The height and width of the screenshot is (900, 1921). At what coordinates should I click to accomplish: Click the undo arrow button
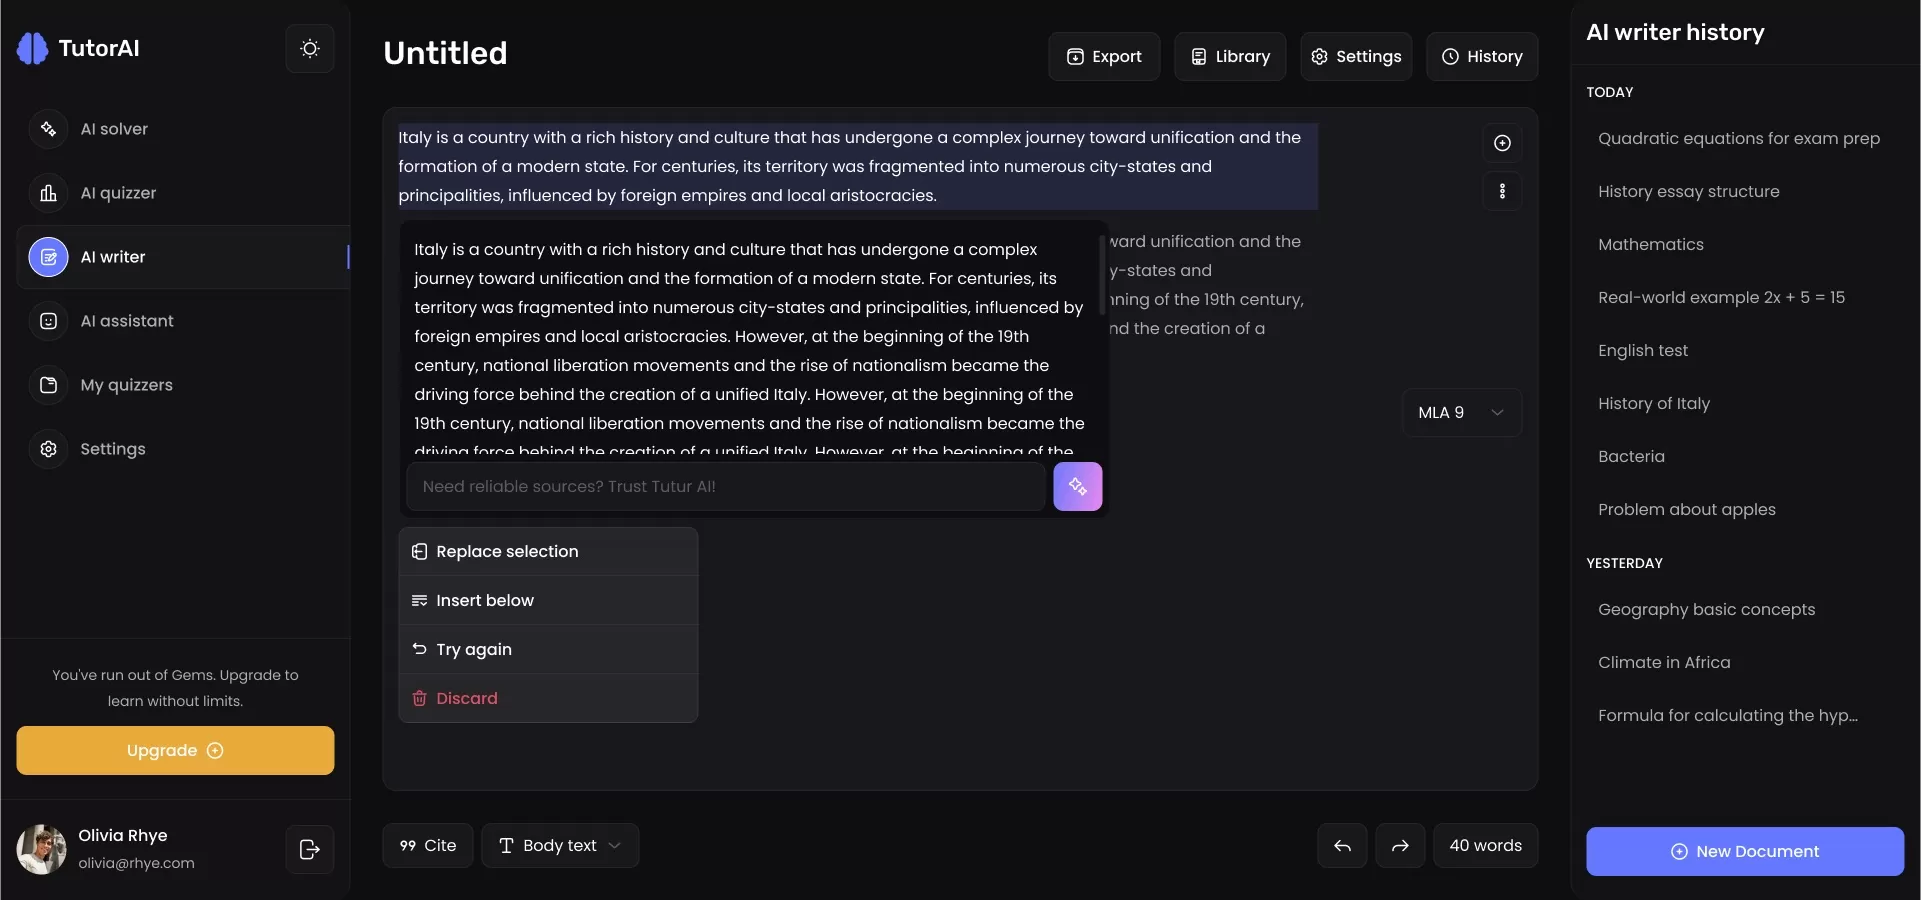click(1342, 846)
